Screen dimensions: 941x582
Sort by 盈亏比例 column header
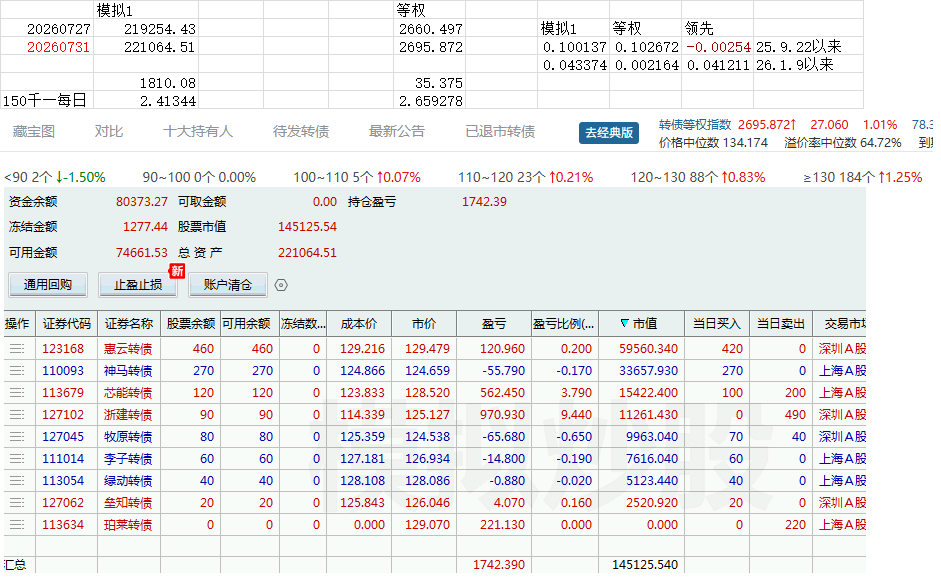point(564,324)
